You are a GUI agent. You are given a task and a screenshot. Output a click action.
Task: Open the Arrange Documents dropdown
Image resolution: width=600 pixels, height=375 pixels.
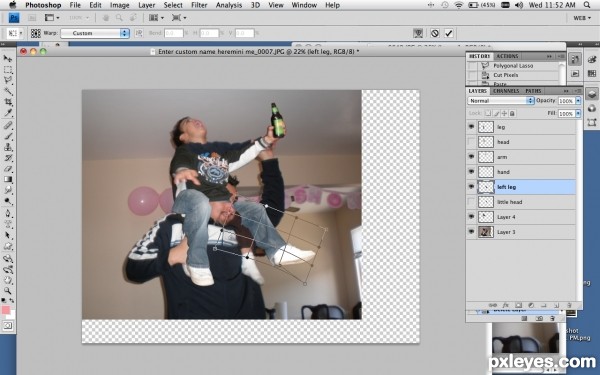click(156, 18)
